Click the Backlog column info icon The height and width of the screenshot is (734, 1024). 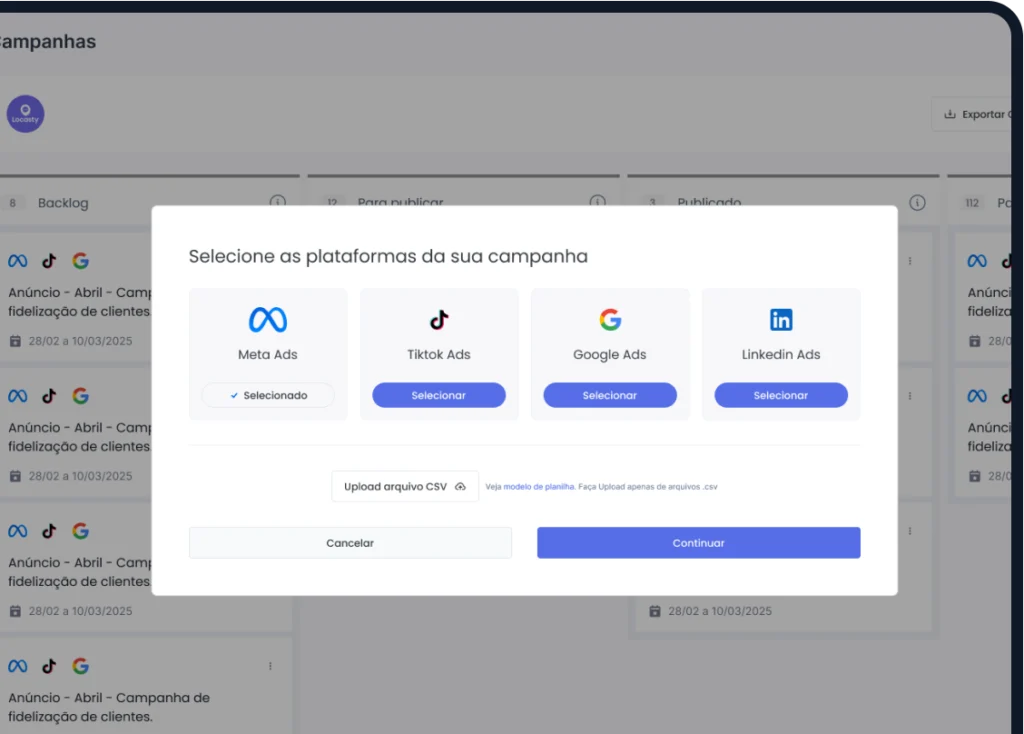[x=278, y=202]
